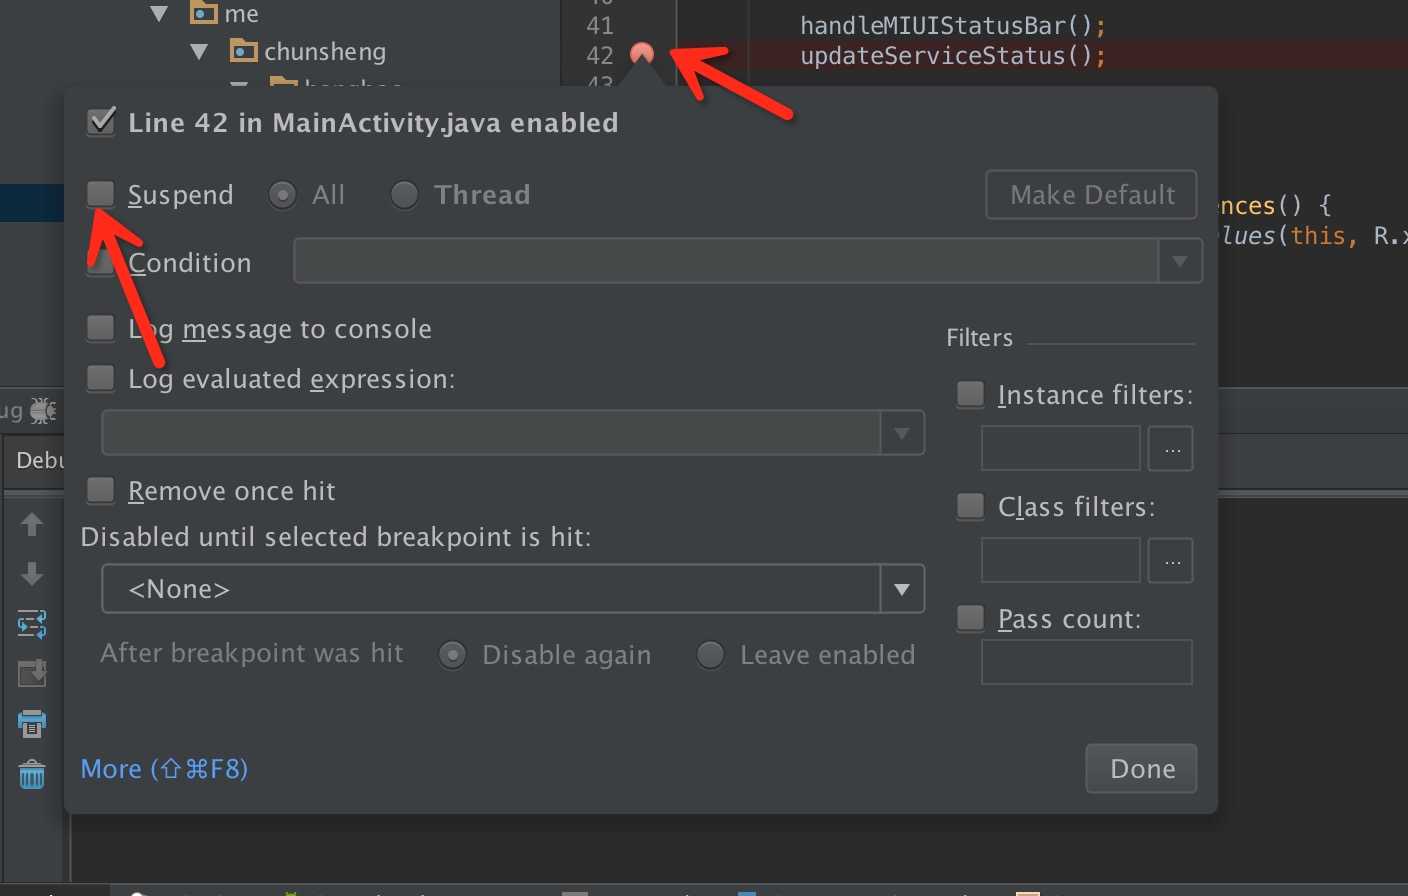The image size is (1408, 896).
Task: Click the scroll to end icon
Action: 32,673
